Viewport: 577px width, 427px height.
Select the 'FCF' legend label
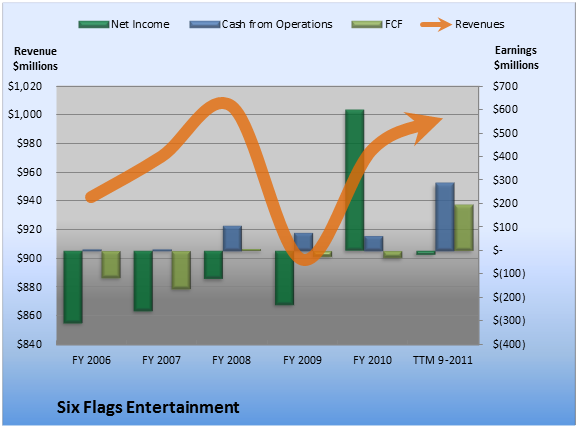pos(393,24)
